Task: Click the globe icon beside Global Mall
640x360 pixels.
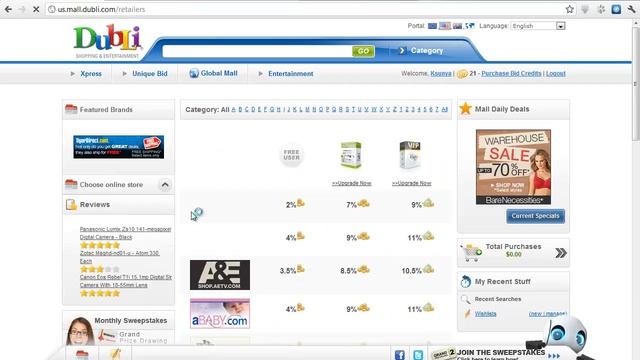Action: [x=193, y=73]
